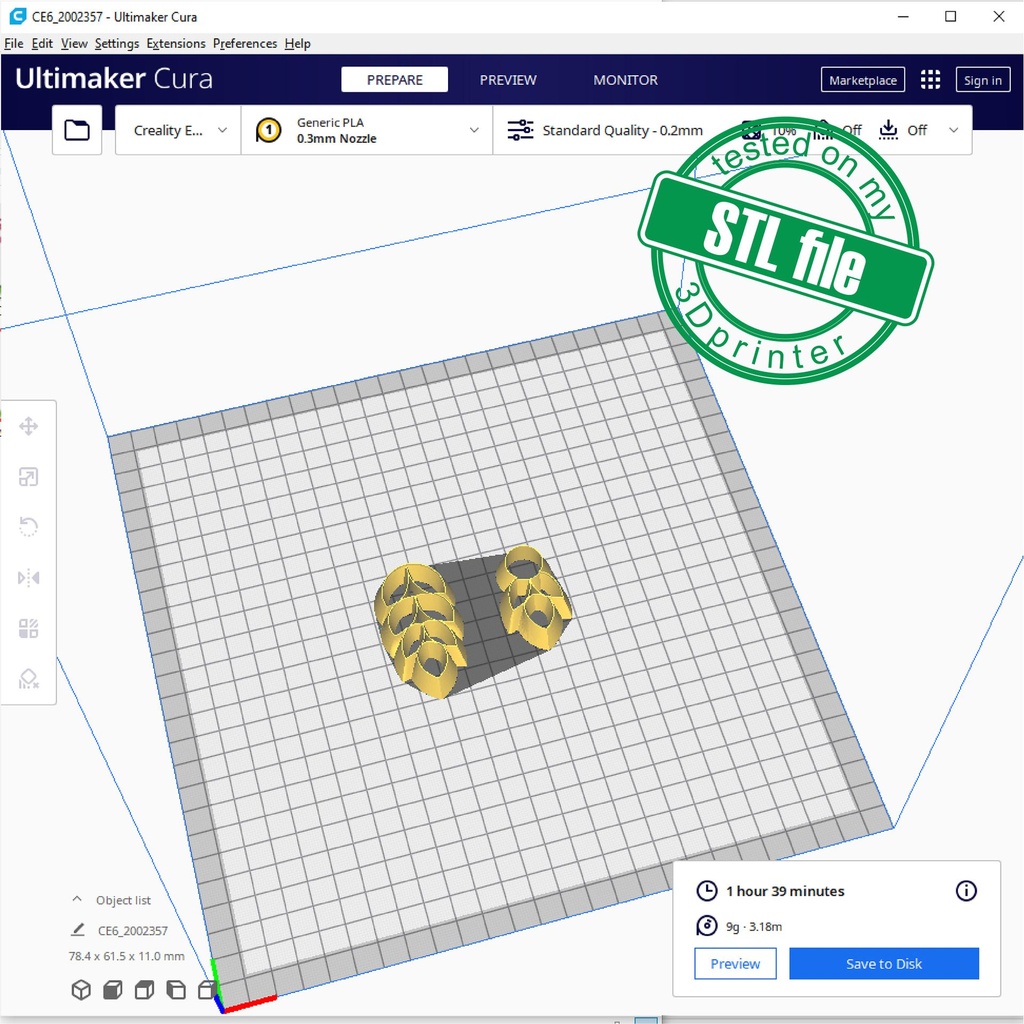Click the Marketplace button

pyautogui.click(x=862, y=80)
